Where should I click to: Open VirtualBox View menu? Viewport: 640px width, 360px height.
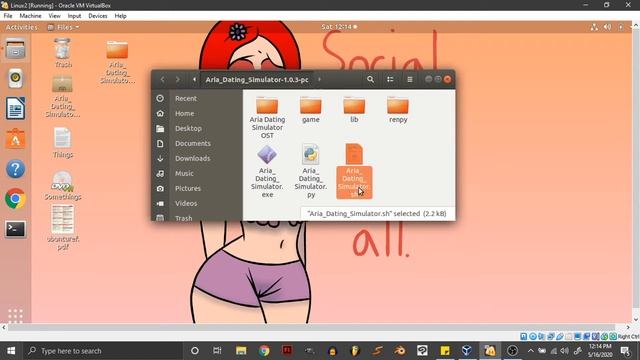point(54,16)
